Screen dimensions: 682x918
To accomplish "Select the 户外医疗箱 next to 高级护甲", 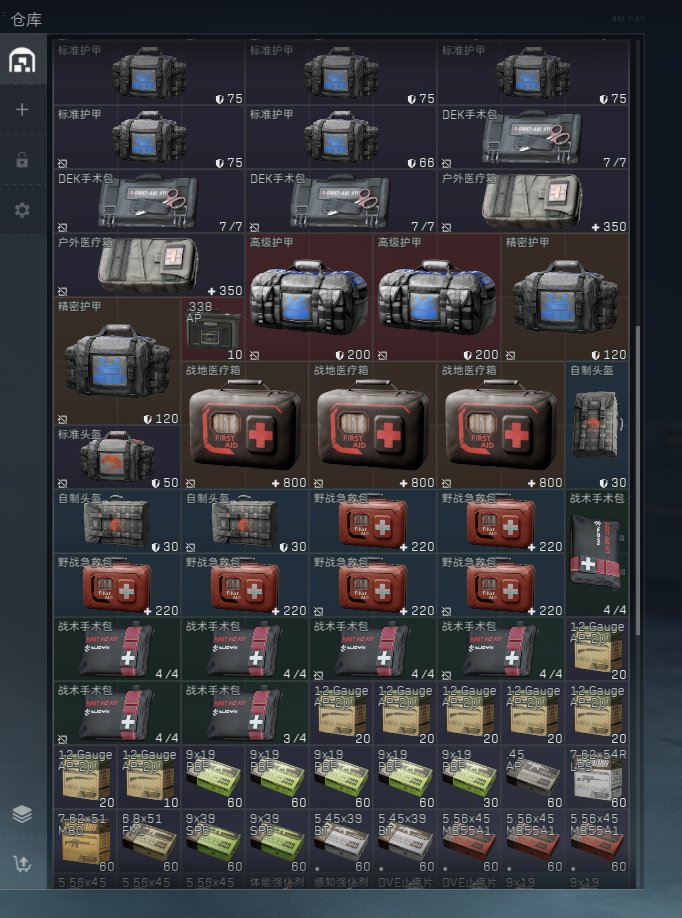I will tap(149, 265).
